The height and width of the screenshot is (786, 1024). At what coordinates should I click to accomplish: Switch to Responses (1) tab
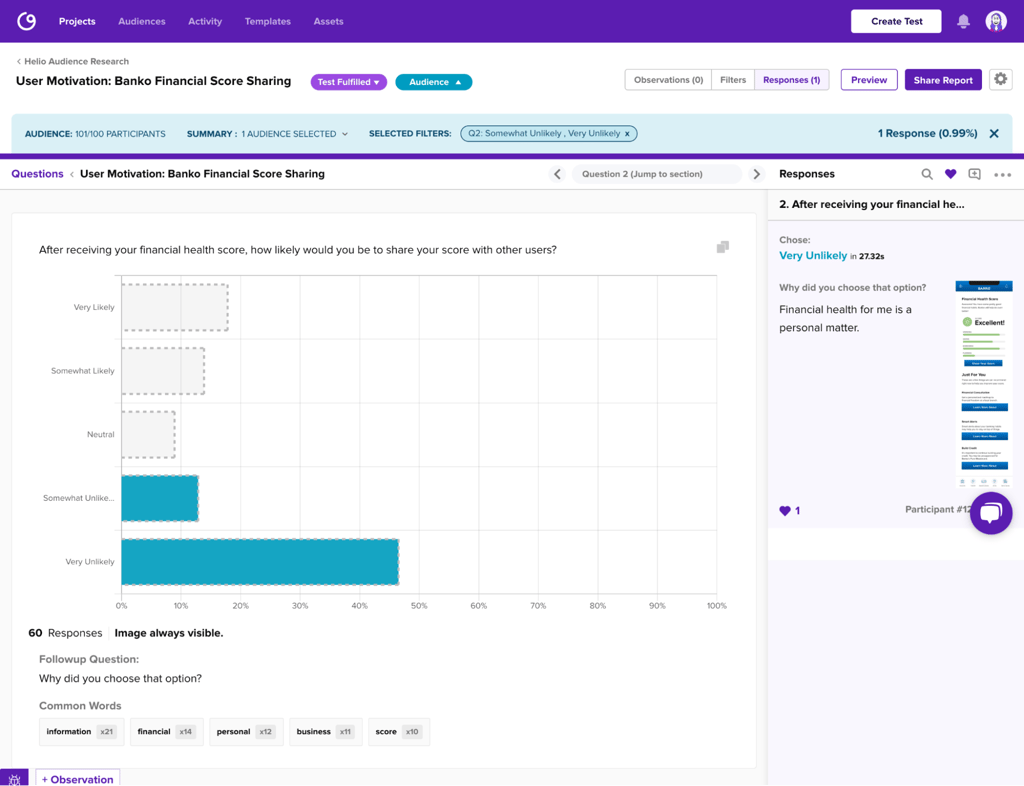coord(792,80)
